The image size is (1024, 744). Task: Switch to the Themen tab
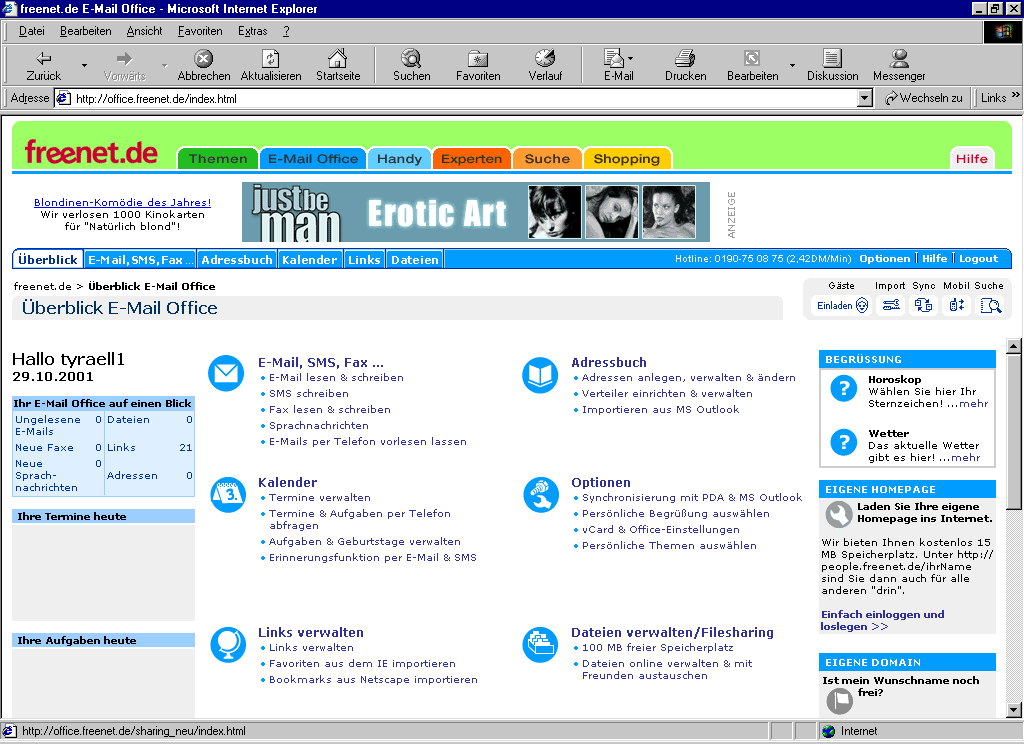click(x=218, y=159)
